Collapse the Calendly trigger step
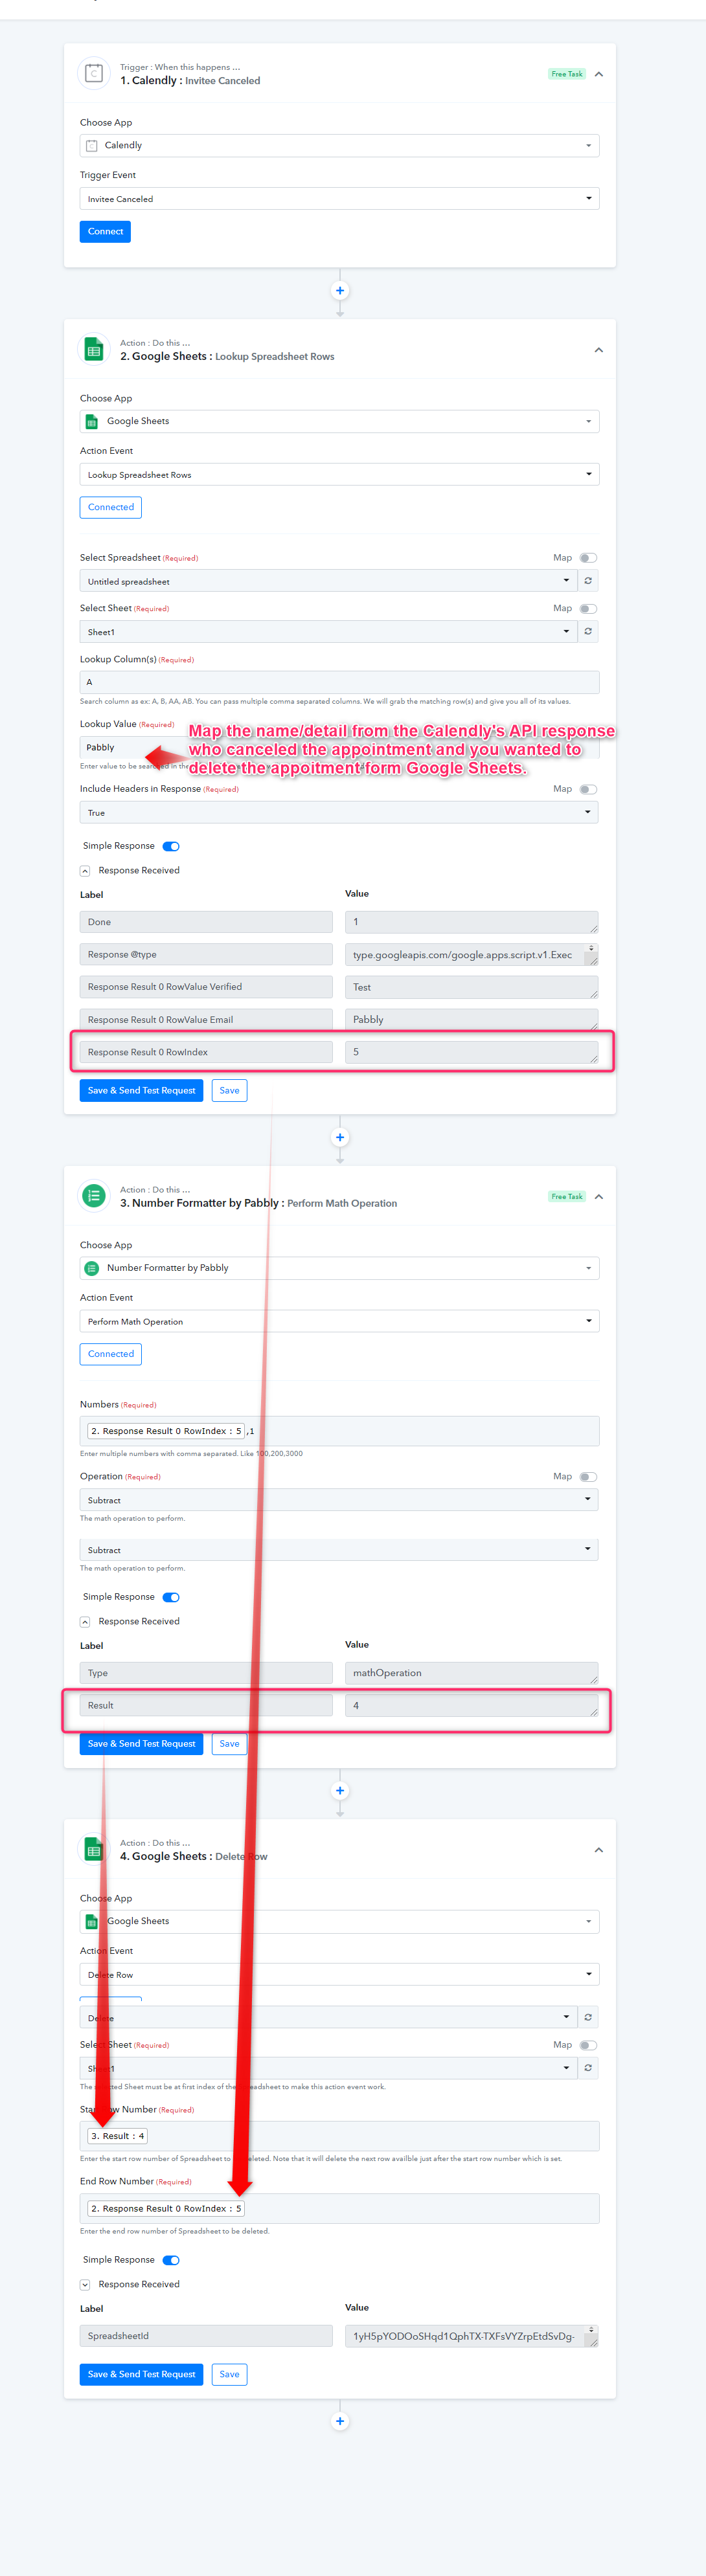This screenshot has width=706, height=2576. coord(599,74)
